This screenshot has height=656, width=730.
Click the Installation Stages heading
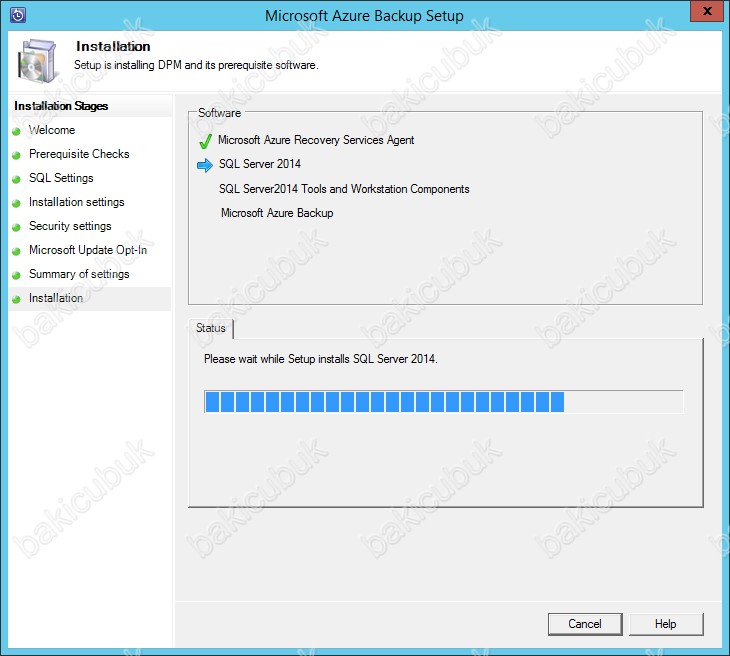pos(61,106)
